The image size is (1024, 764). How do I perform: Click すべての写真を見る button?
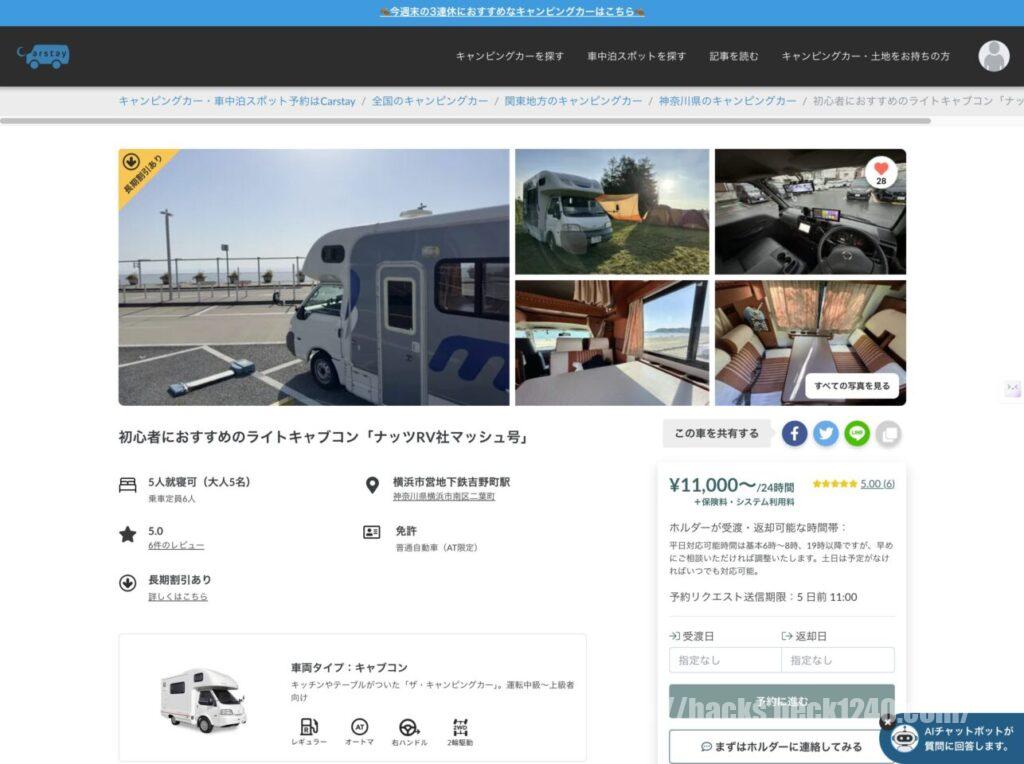852,386
